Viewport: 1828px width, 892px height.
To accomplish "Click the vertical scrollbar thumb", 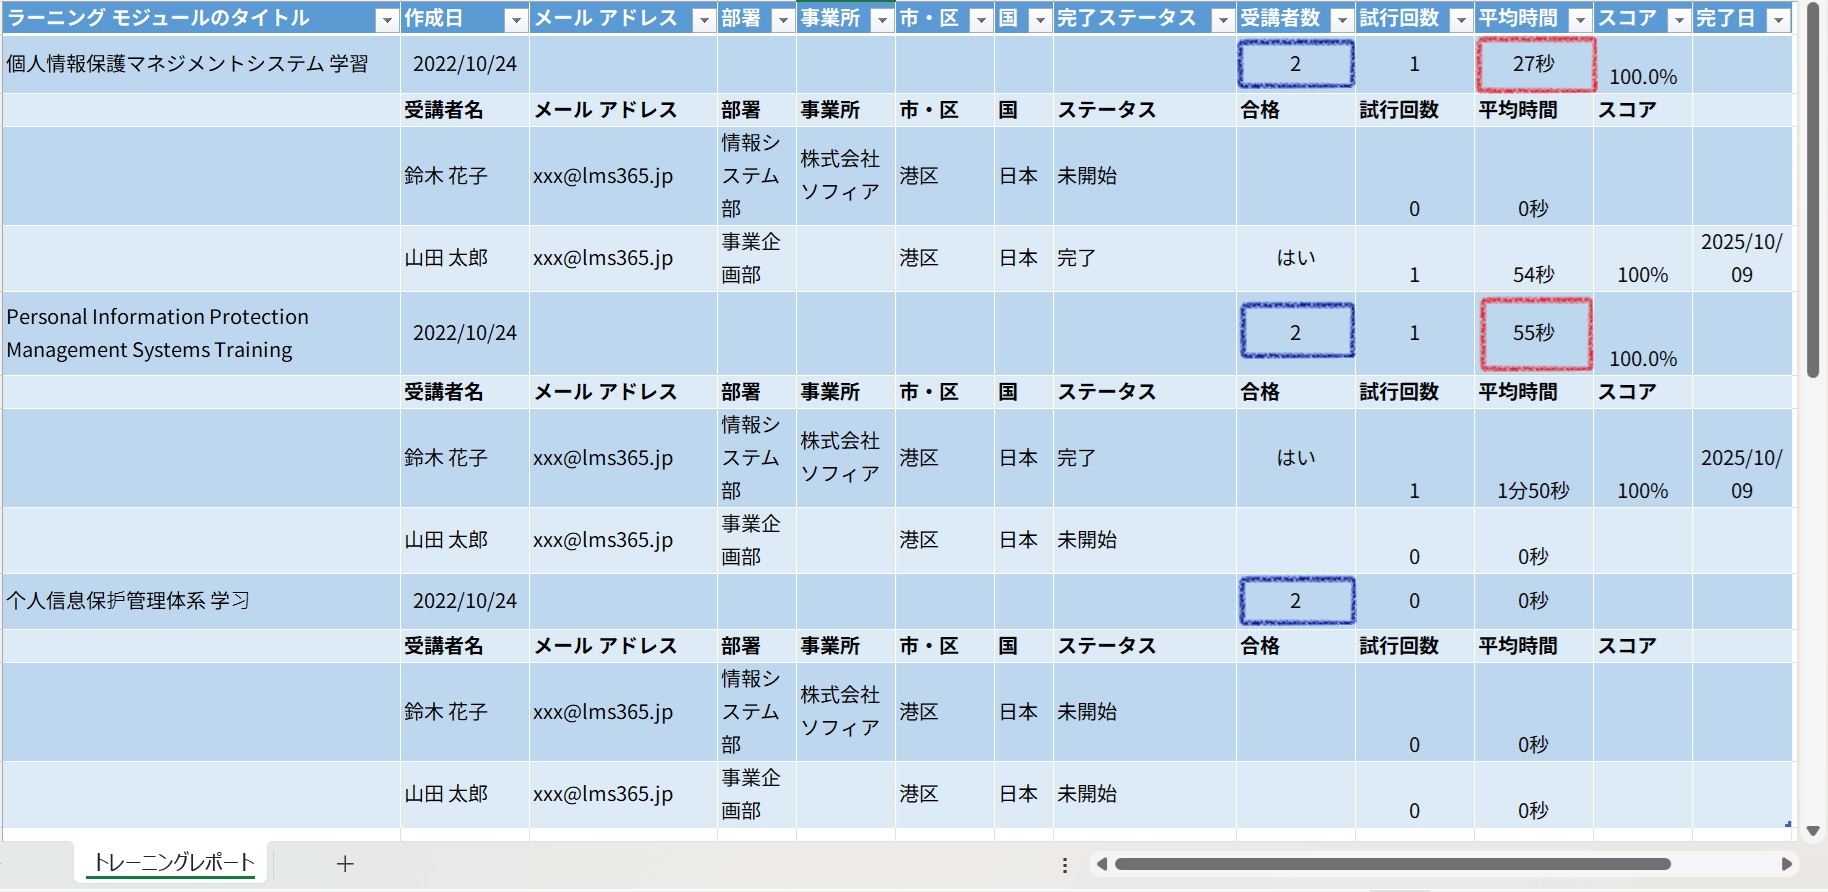I will pyautogui.click(x=1813, y=190).
